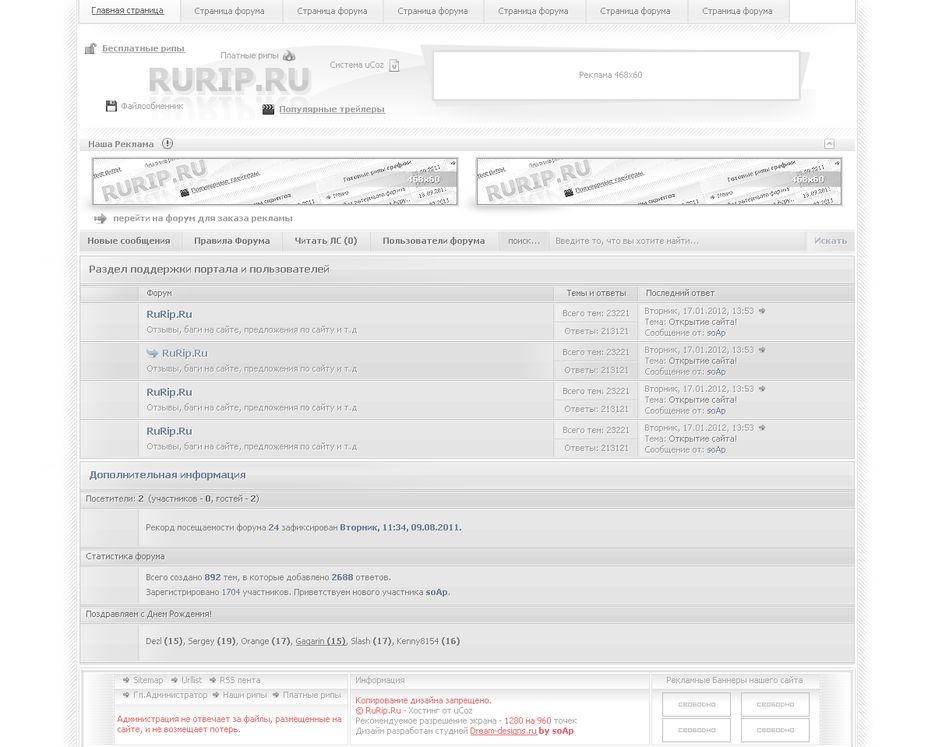Click the Форум column header

[159, 293]
